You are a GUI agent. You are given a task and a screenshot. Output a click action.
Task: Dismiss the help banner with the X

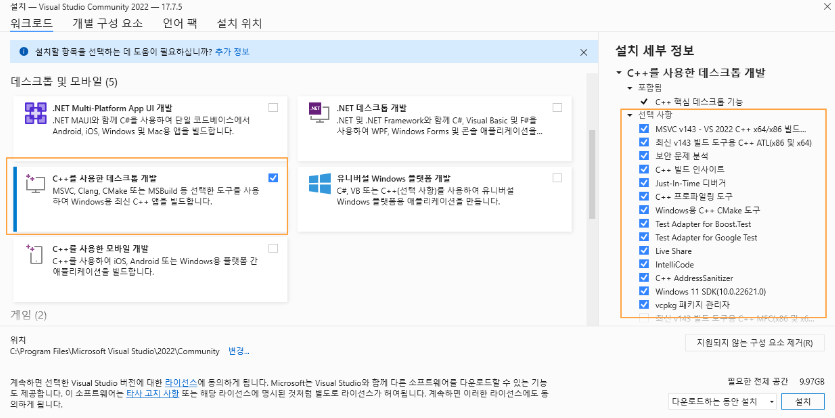[x=584, y=52]
